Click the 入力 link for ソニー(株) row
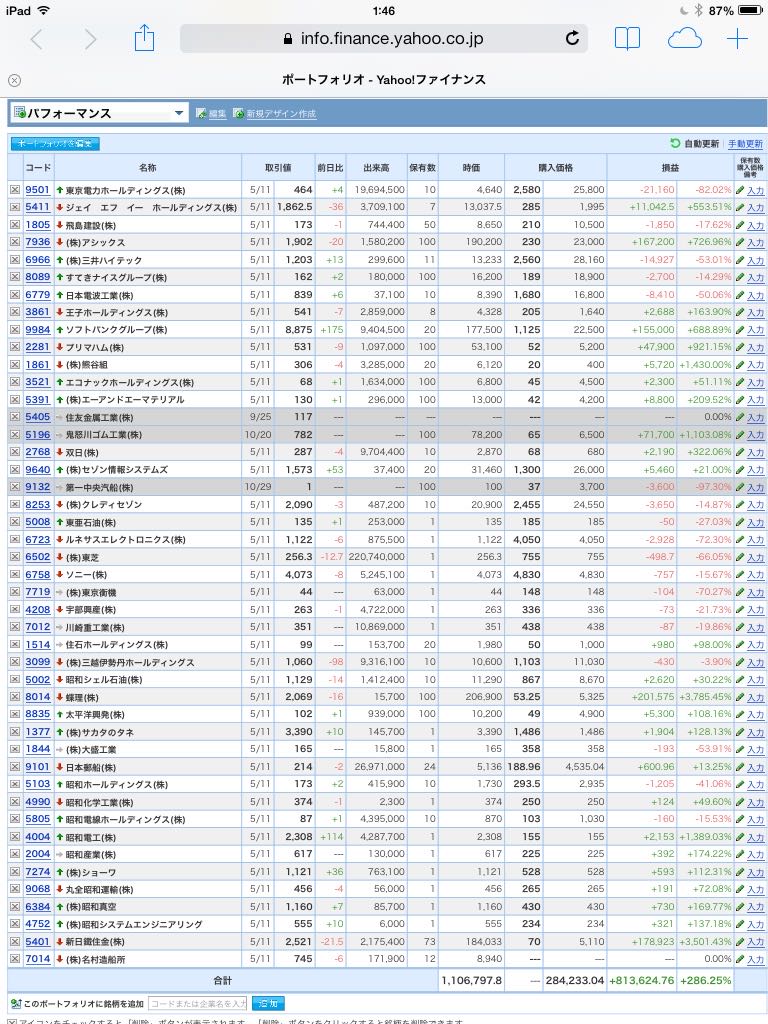Screen dimensions: 768x1024 tap(755, 575)
